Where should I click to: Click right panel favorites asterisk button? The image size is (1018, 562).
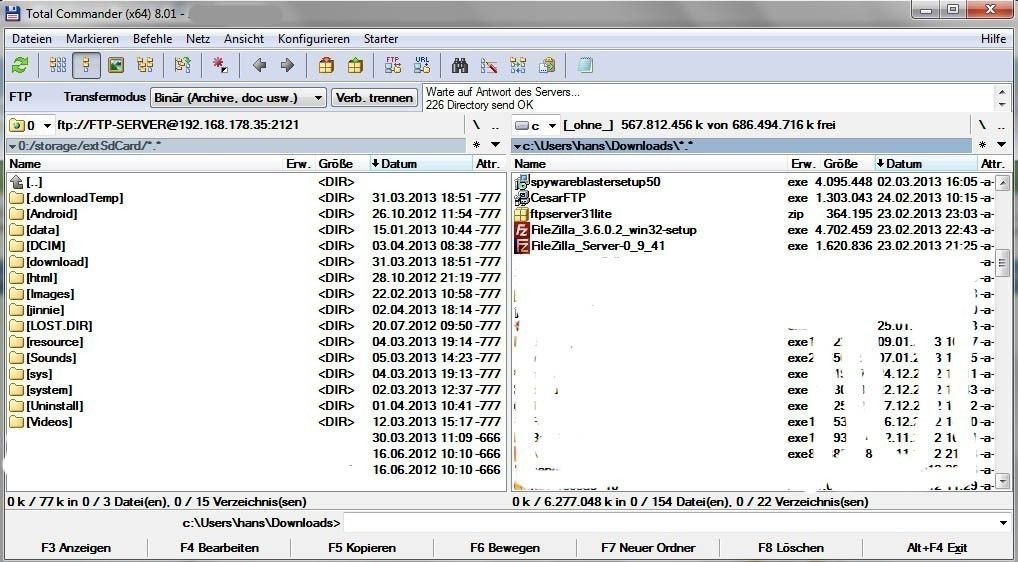[x=982, y=145]
